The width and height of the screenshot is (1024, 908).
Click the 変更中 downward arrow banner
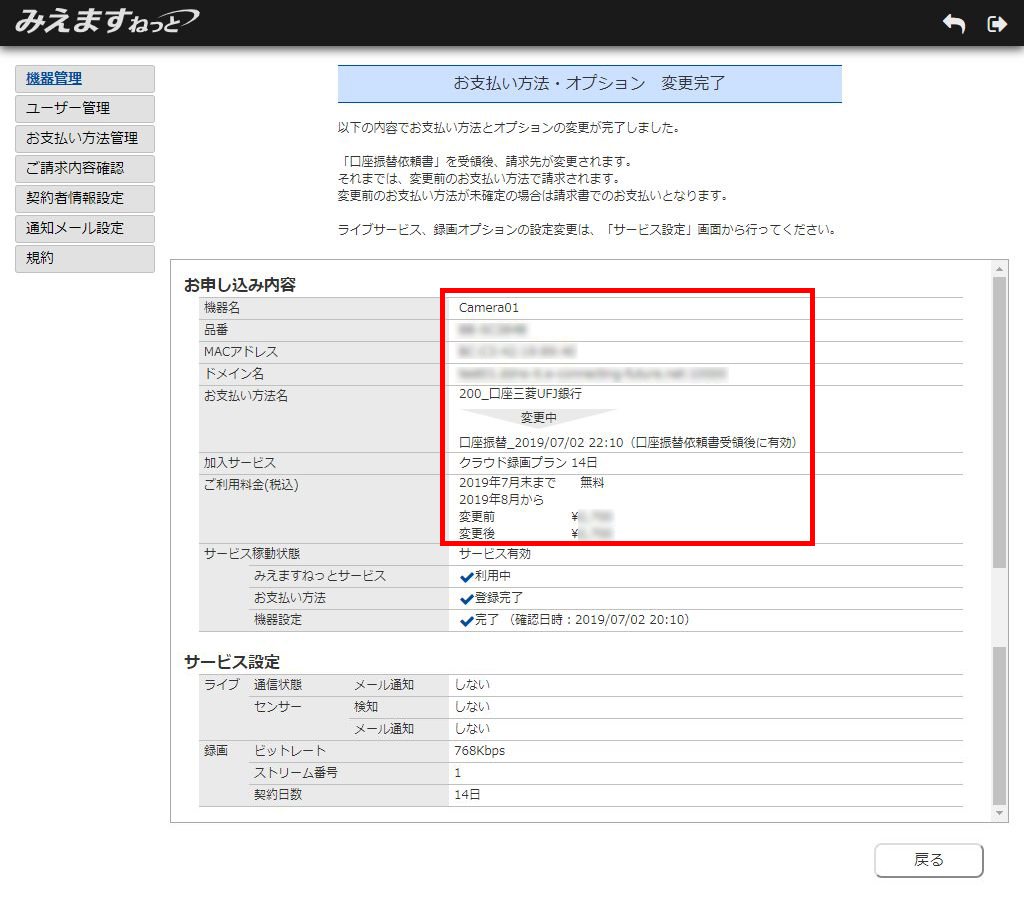coord(538,418)
